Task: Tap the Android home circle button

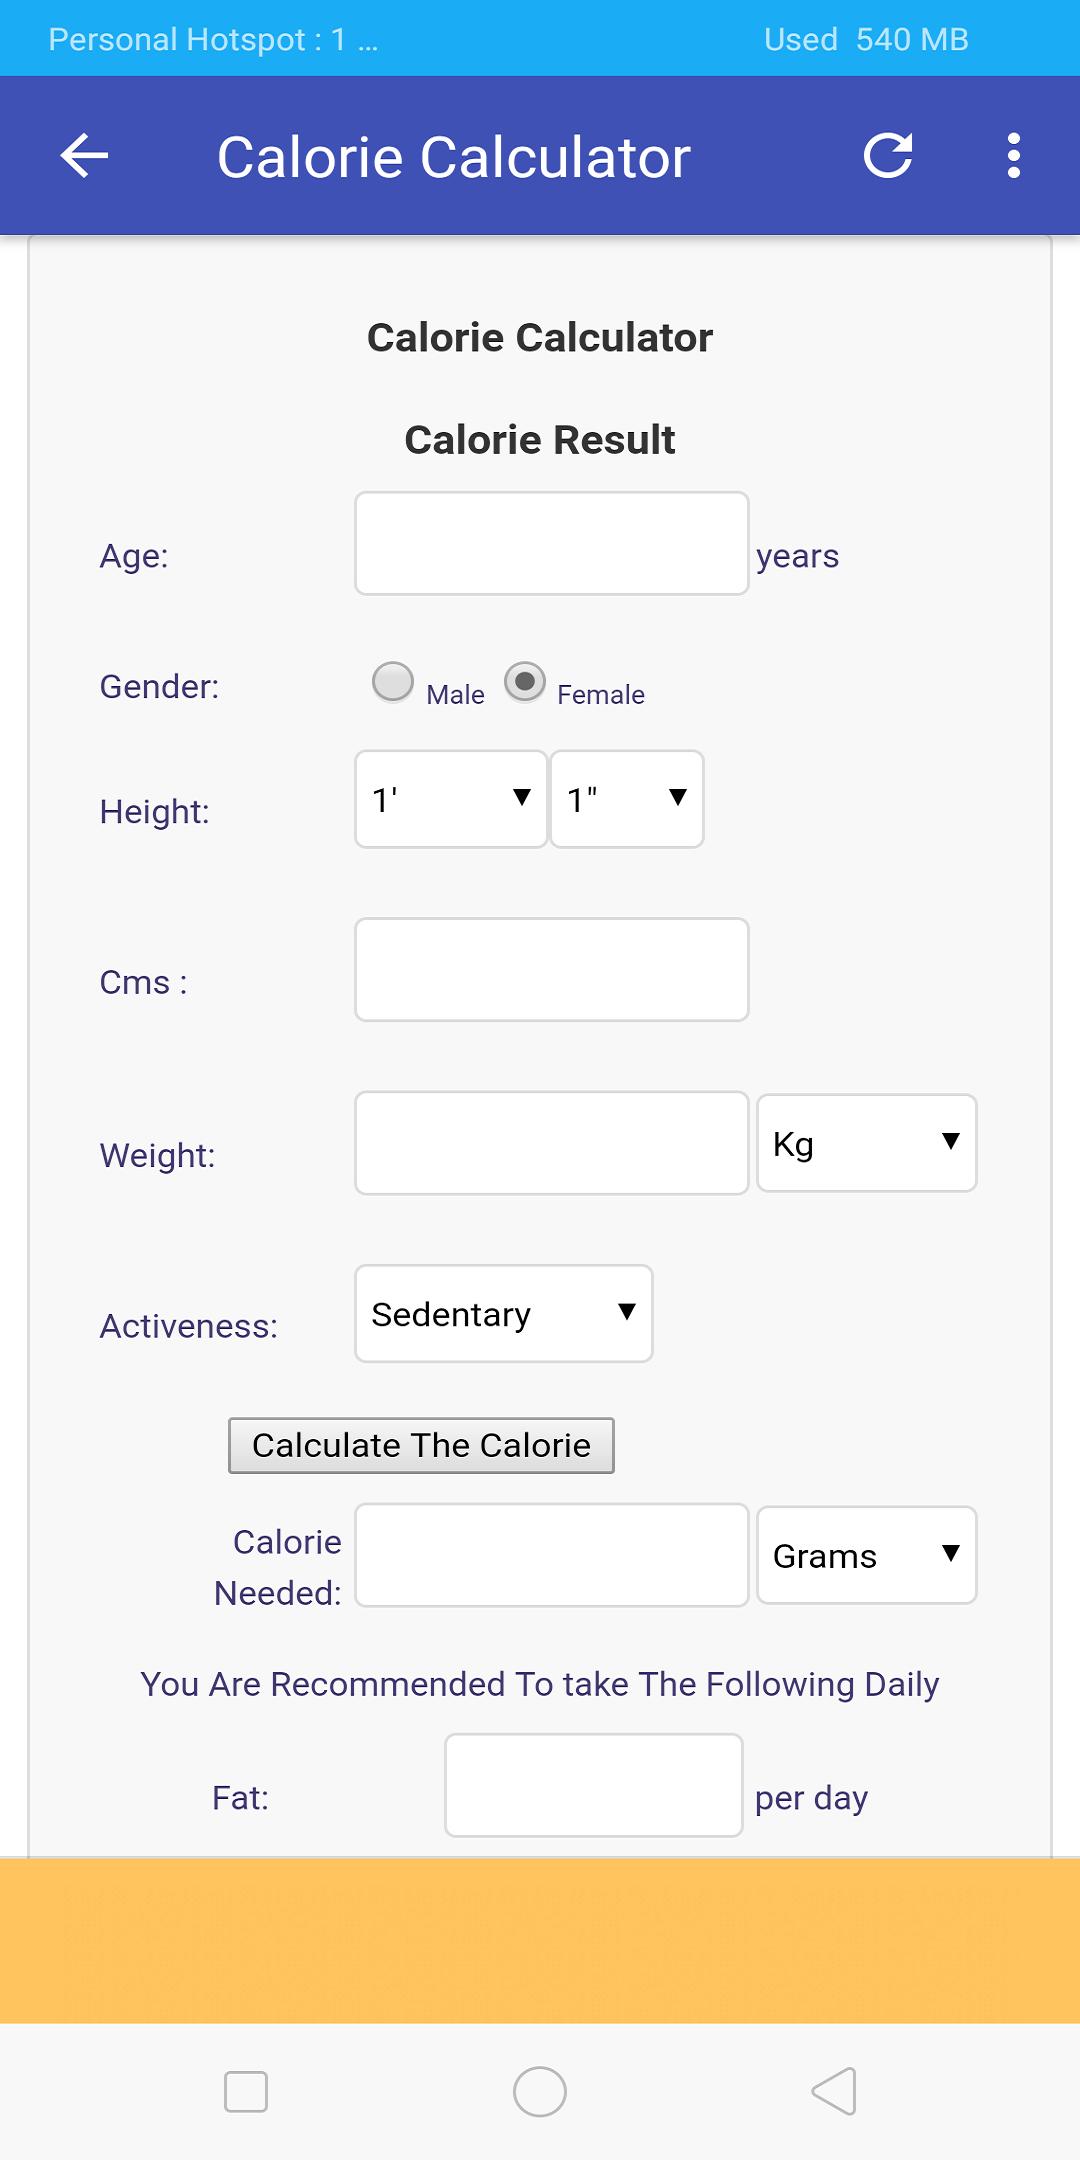Action: pyautogui.click(x=540, y=2091)
